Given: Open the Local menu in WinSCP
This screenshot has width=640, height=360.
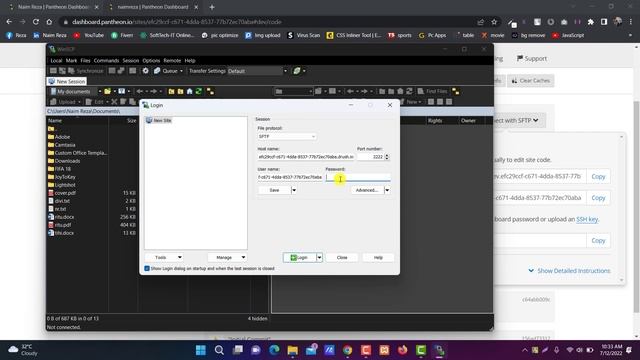Looking at the screenshot, I should click(x=56, y=60).
